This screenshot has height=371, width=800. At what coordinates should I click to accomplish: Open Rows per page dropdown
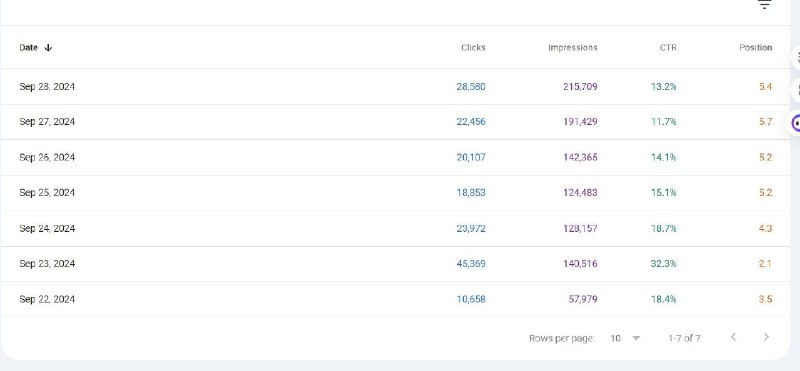[625, 338]
